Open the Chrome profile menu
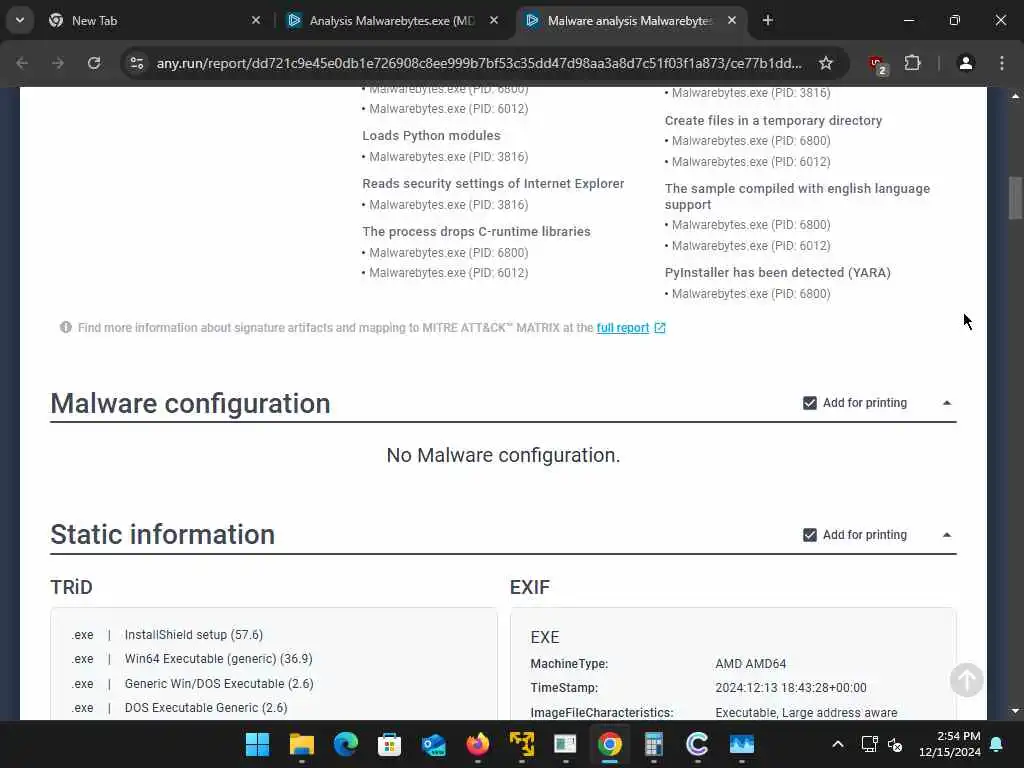The image size is (1024, 768). pyautogui.click(x=966, y=63)
